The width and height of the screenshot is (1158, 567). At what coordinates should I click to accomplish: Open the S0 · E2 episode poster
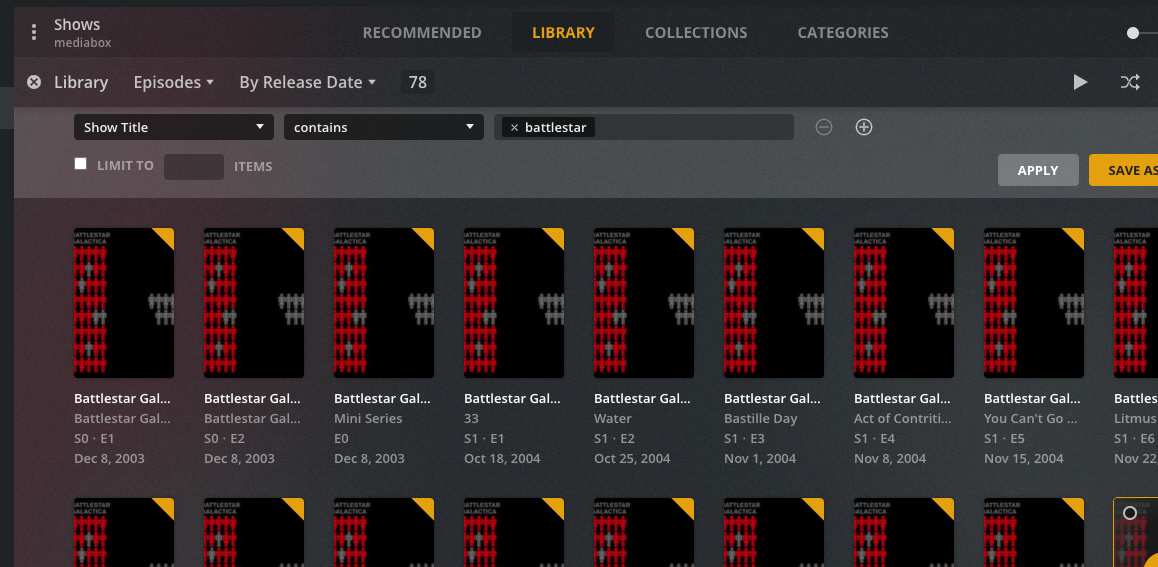(254, 303)
